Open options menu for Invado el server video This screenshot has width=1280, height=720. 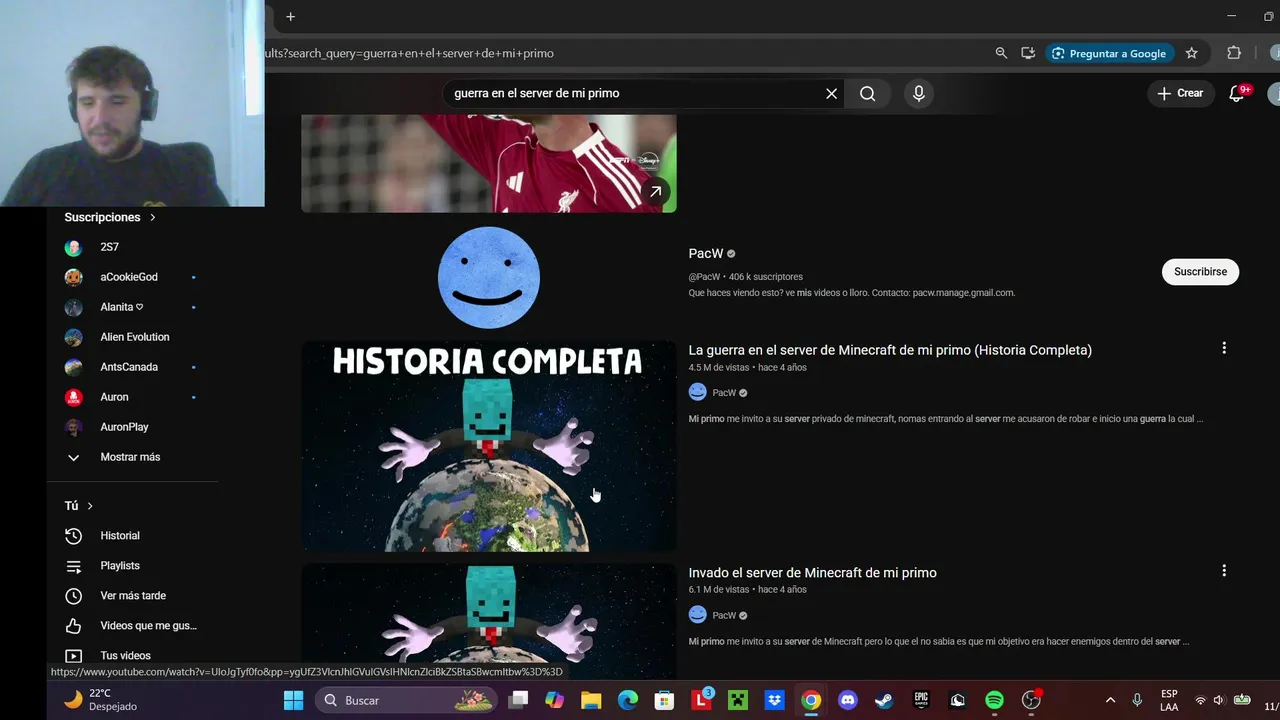point(1224,571)
